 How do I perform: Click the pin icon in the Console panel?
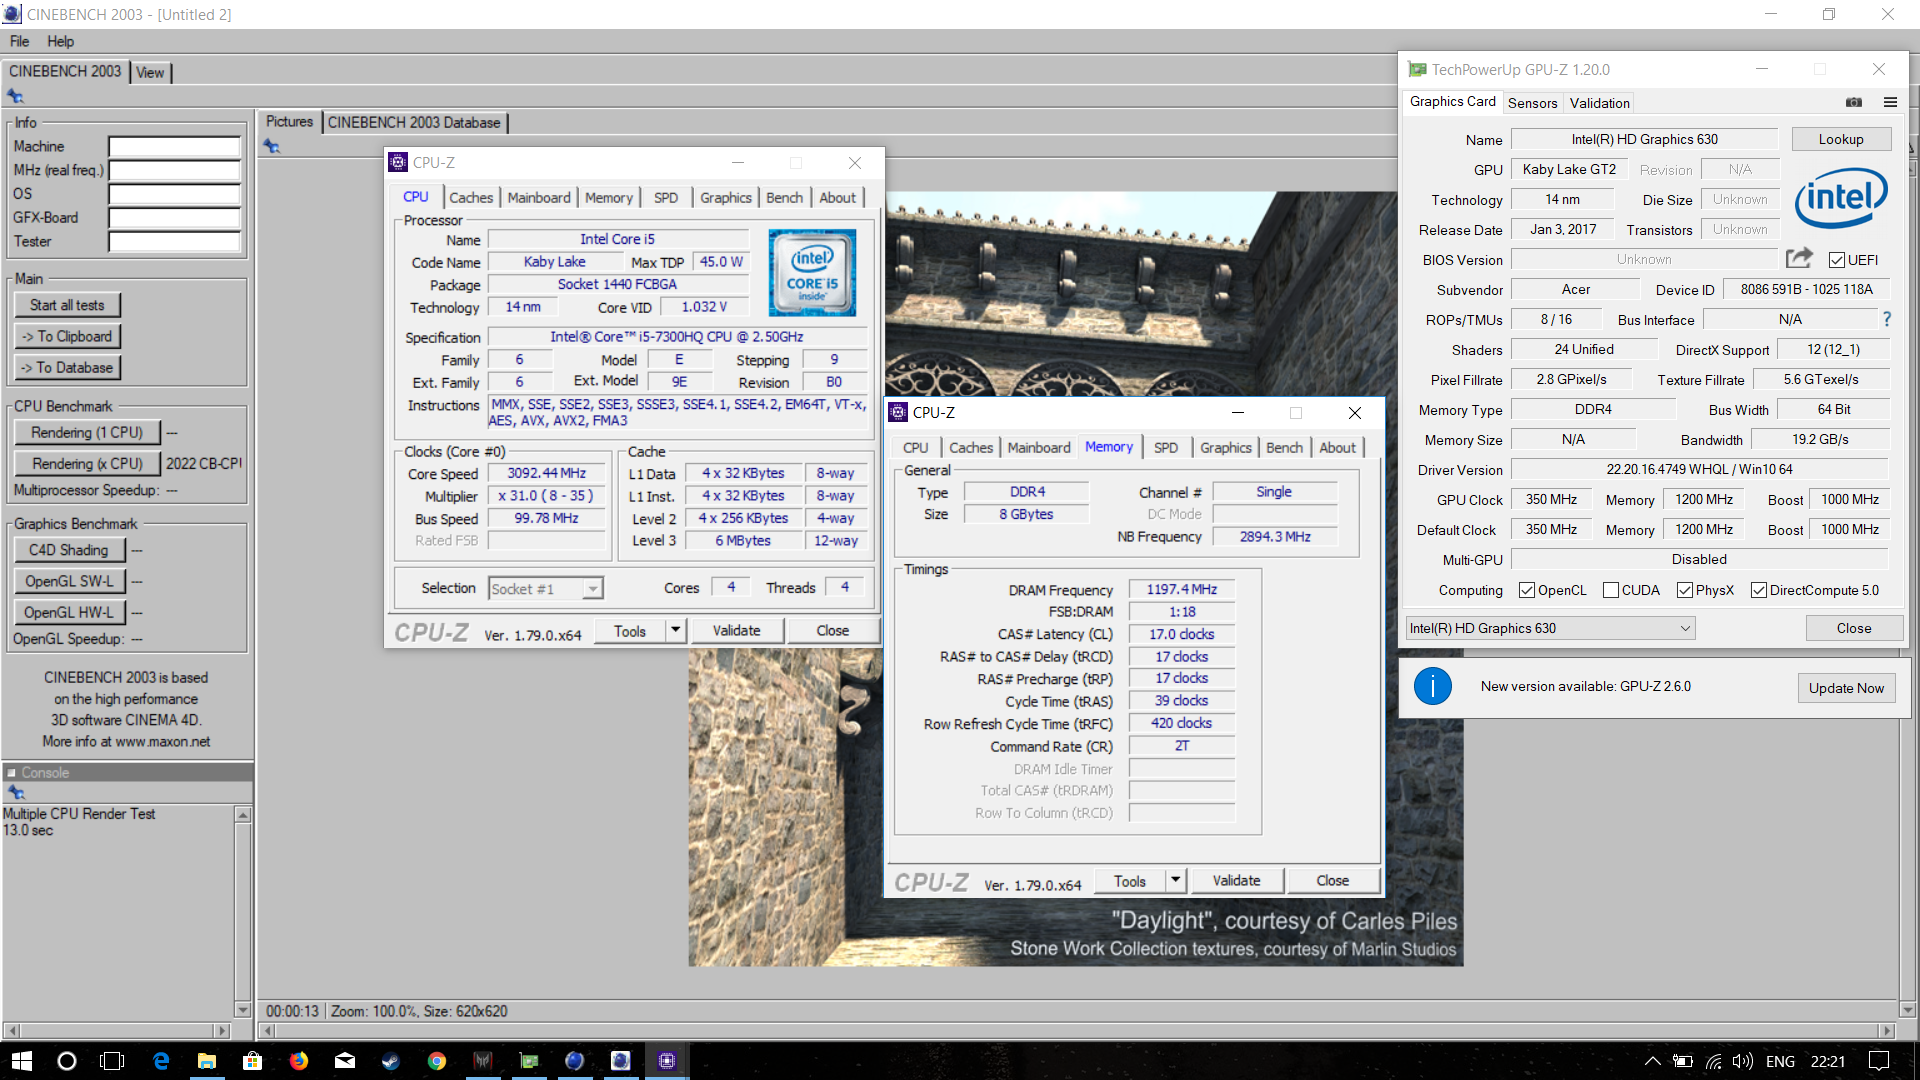[15, 792]
